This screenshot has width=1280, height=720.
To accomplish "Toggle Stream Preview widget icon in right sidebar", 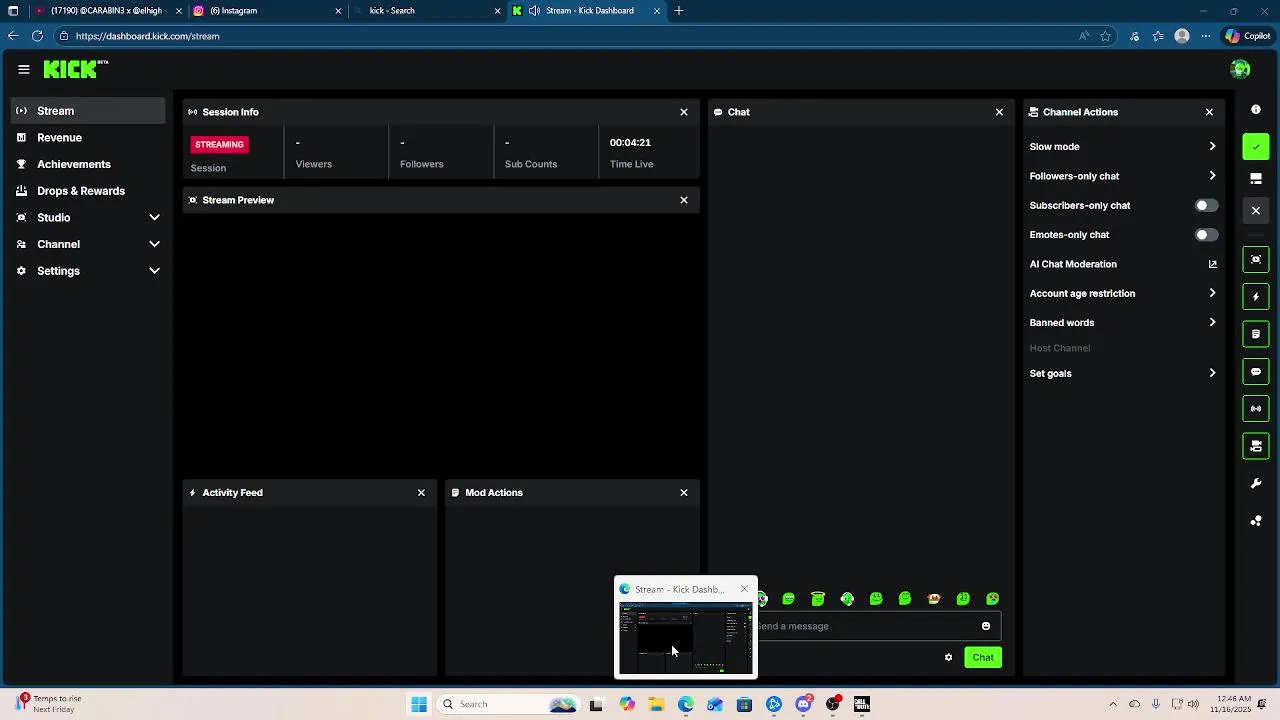I will 1256,259.
